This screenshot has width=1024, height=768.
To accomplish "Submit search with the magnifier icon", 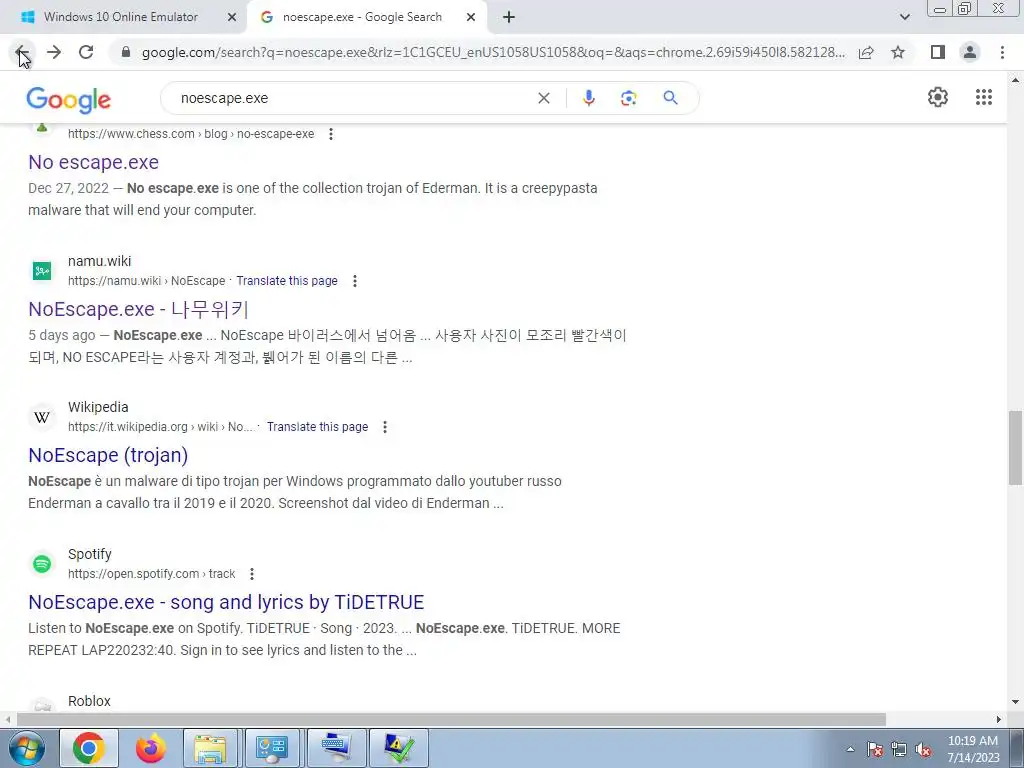I will click(670, 98).
